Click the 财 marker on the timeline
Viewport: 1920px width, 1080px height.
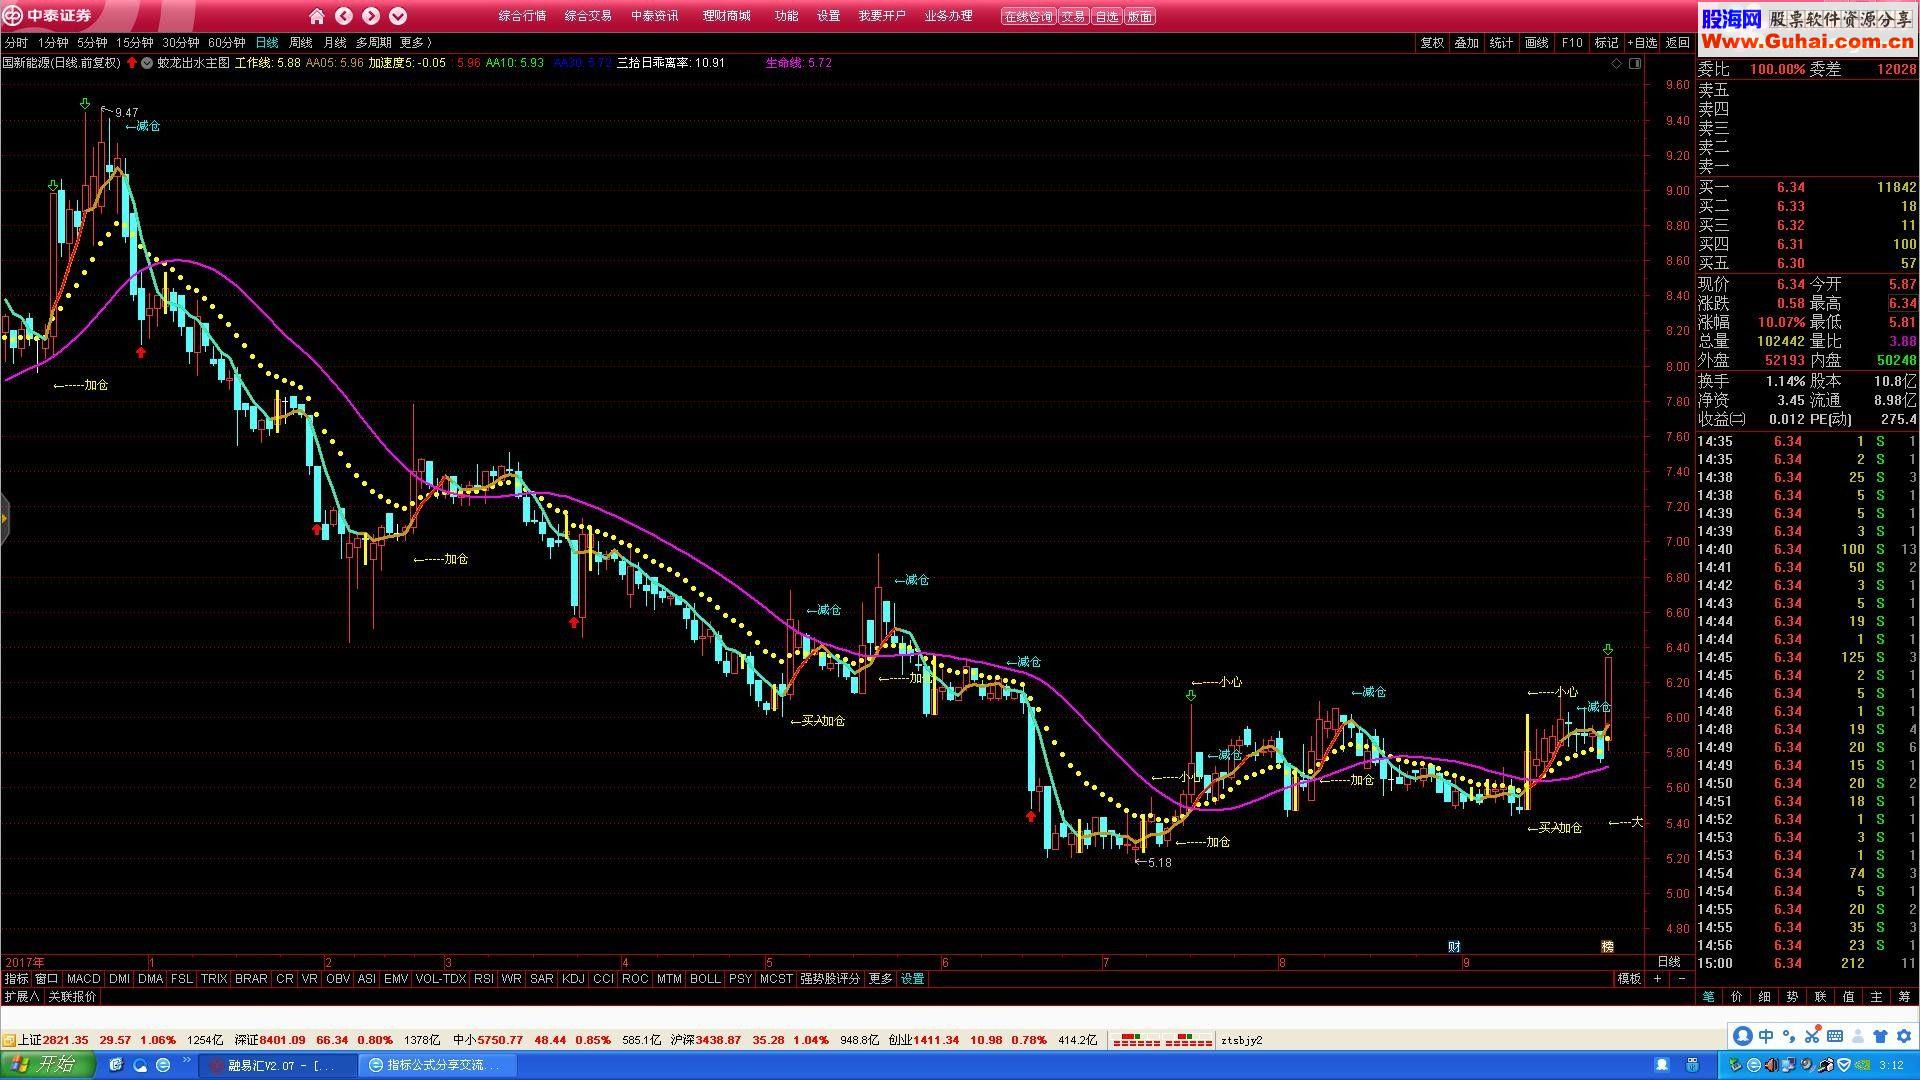(x=1454, y=946)
